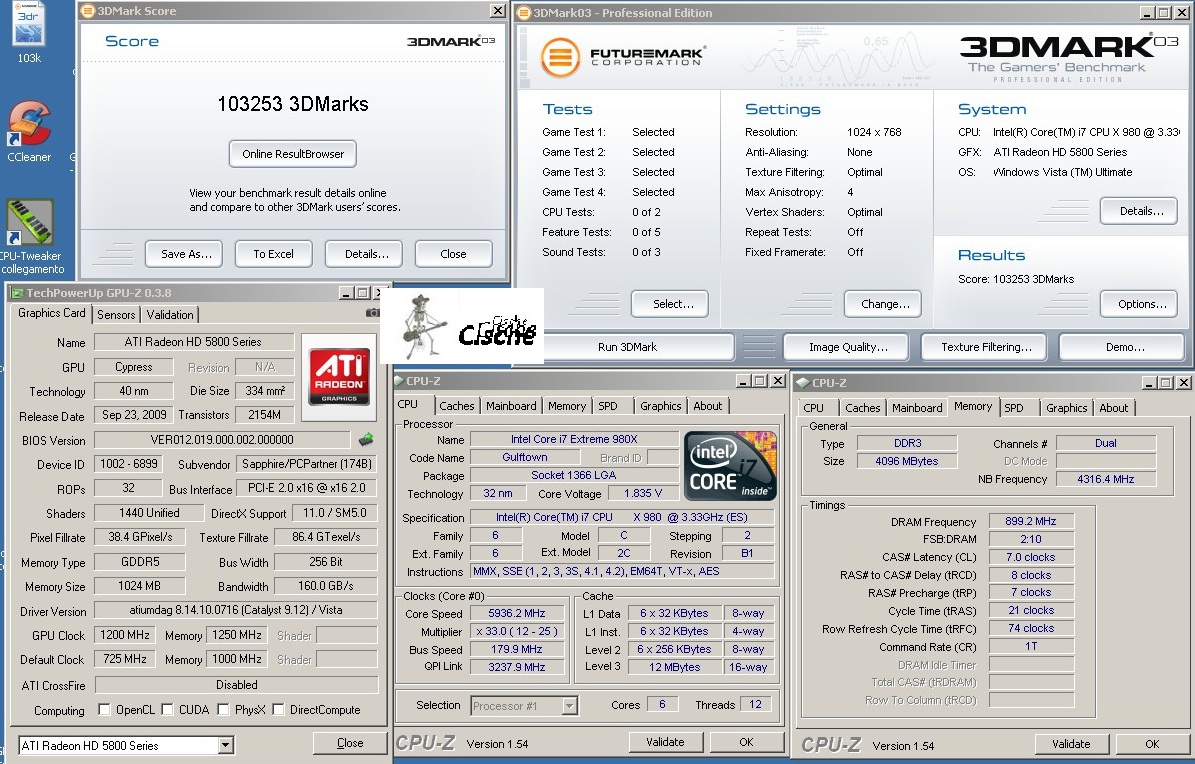Click the To Excel button
The image size is (1195, 764).
(x=274, y=254)
